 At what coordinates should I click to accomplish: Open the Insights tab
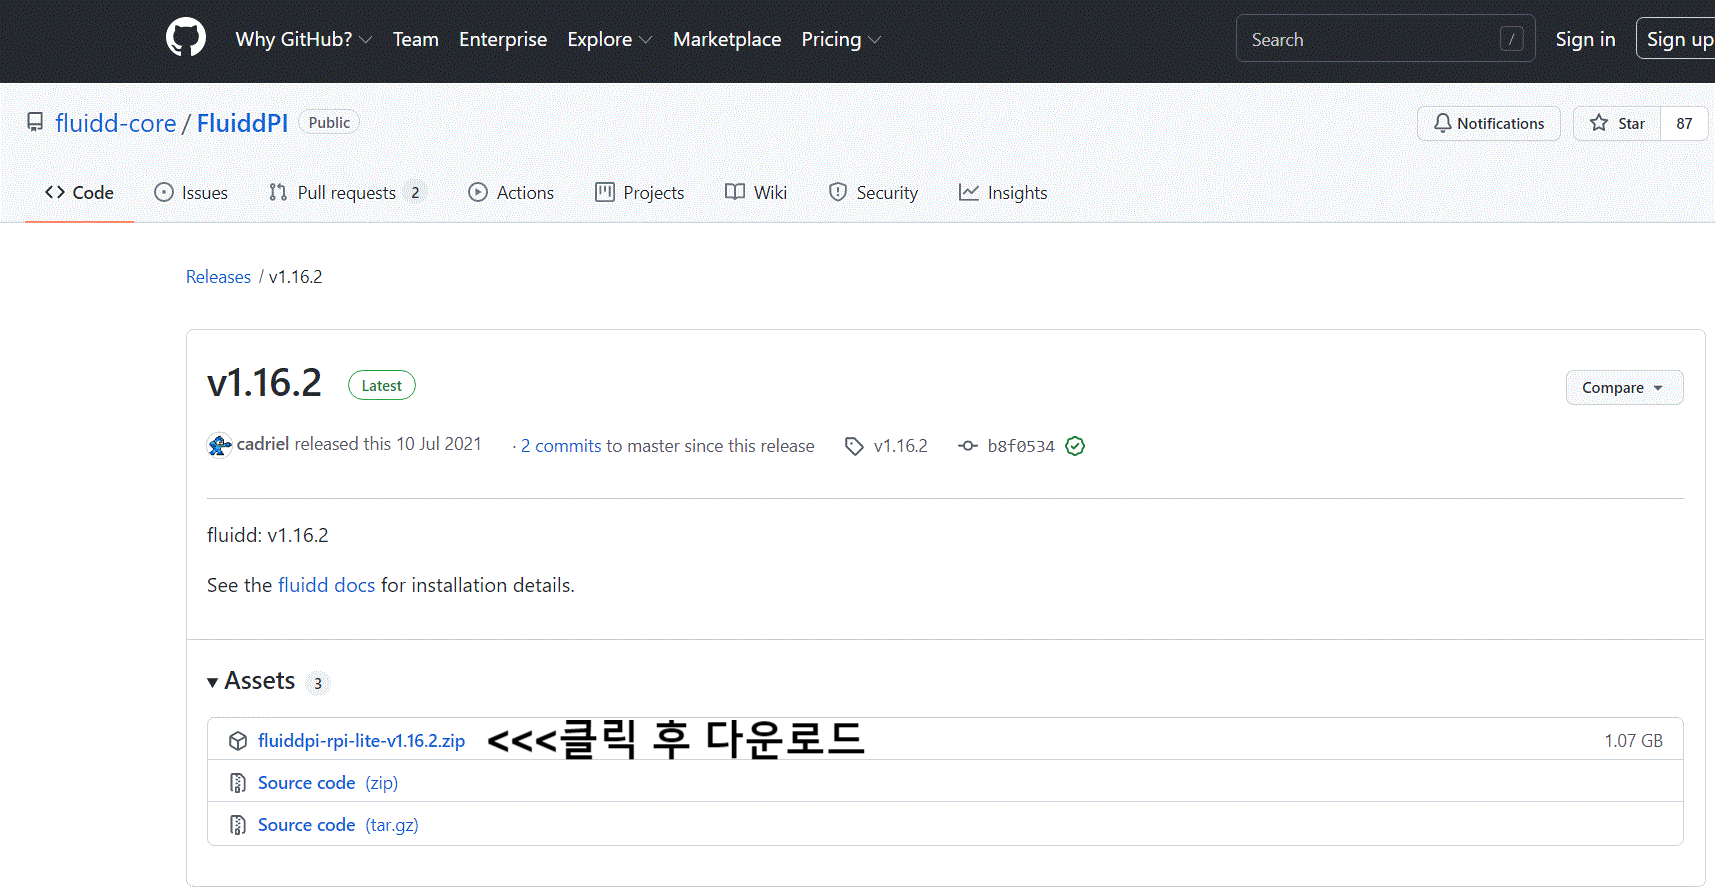pos(1003,193)
